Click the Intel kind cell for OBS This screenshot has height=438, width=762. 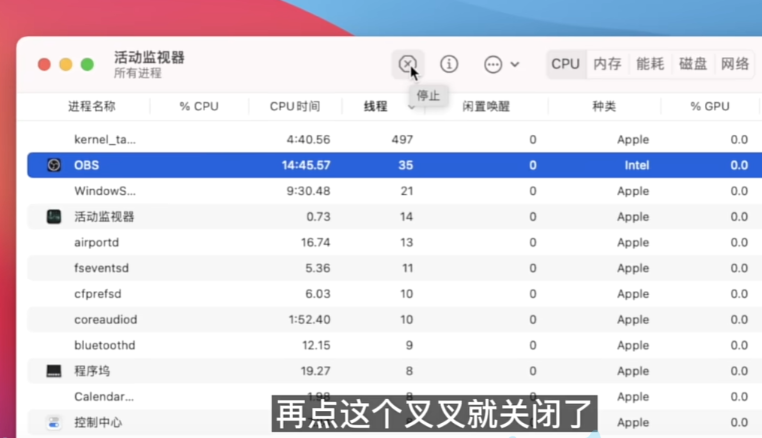tap(637, 165)
